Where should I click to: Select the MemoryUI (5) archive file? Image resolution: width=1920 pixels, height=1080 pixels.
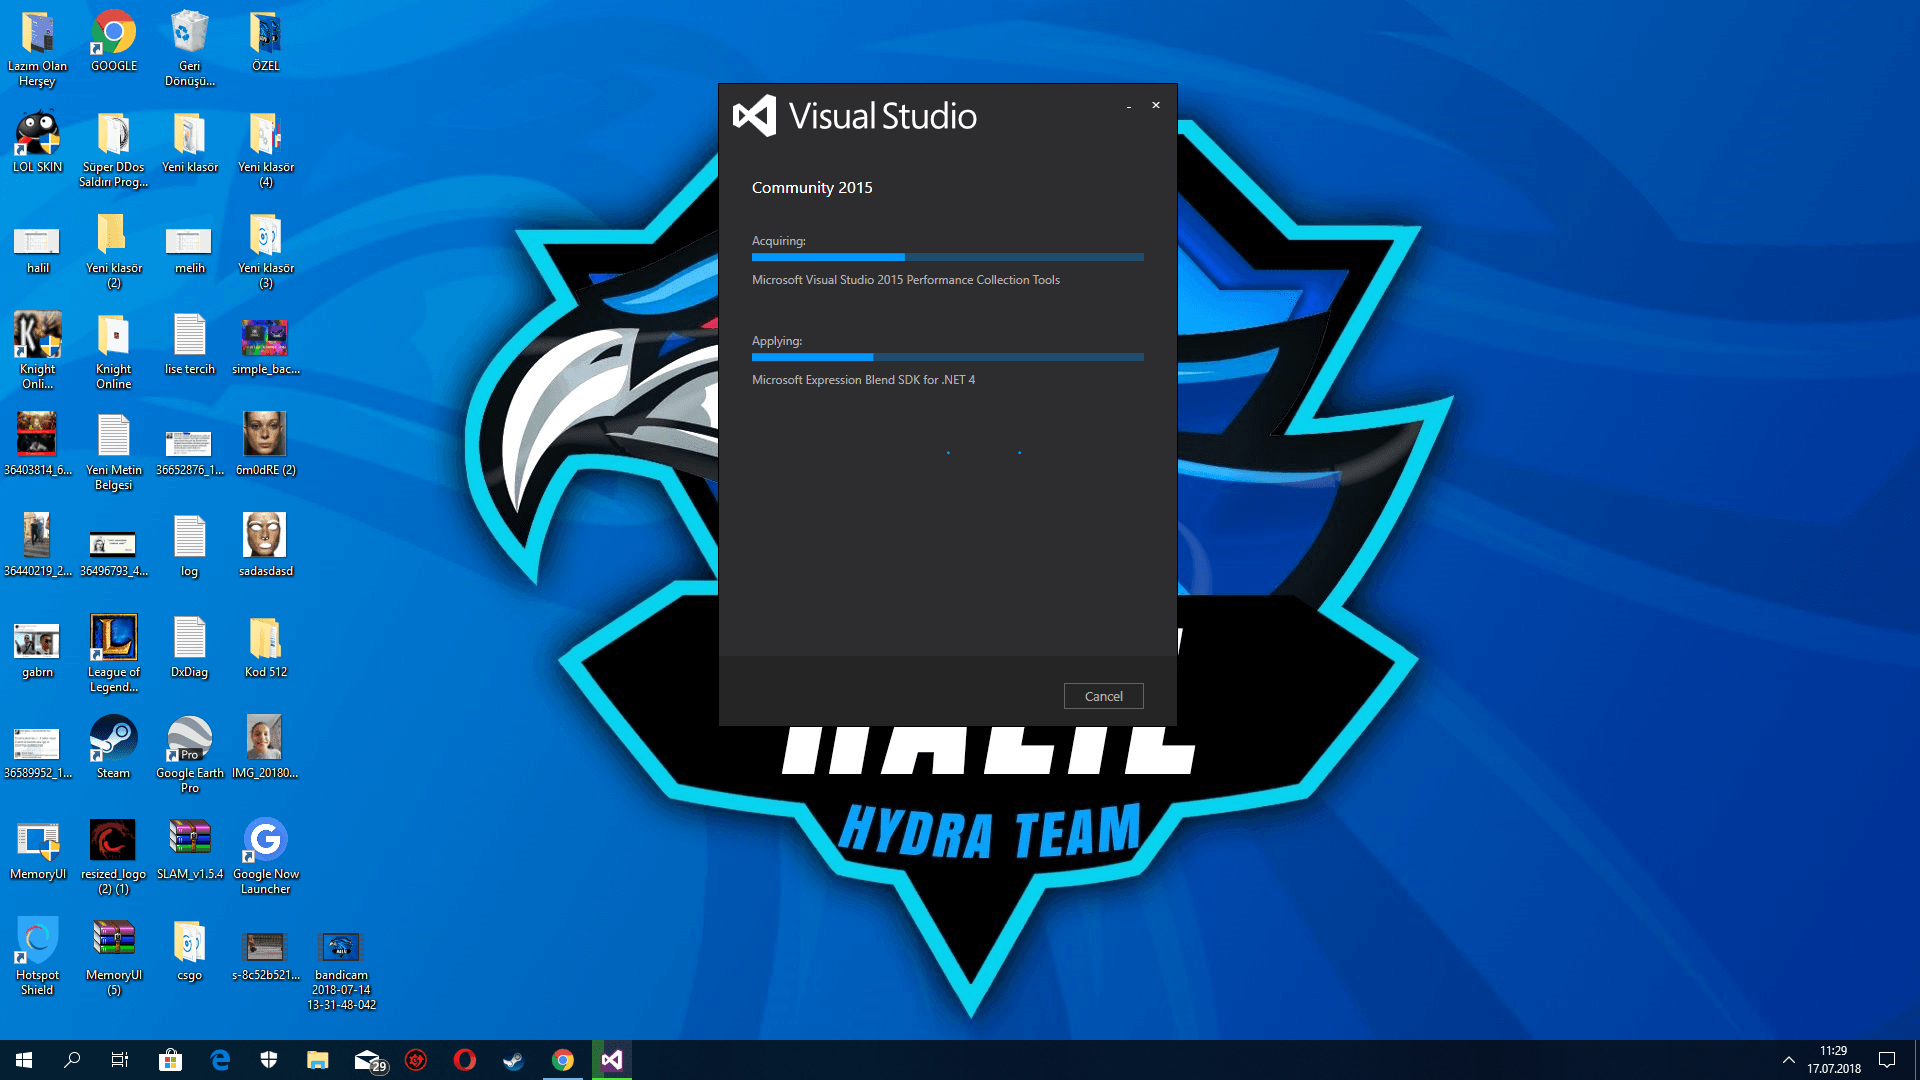point(114,957)
